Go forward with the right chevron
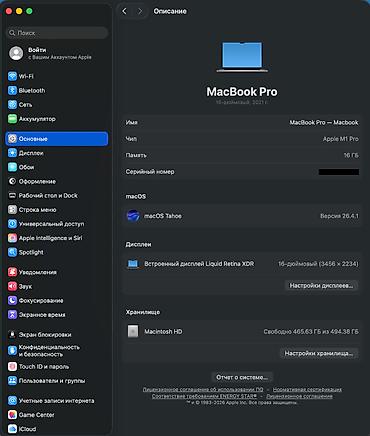Screen dimensions: 370x436 [x=140, y=11]
